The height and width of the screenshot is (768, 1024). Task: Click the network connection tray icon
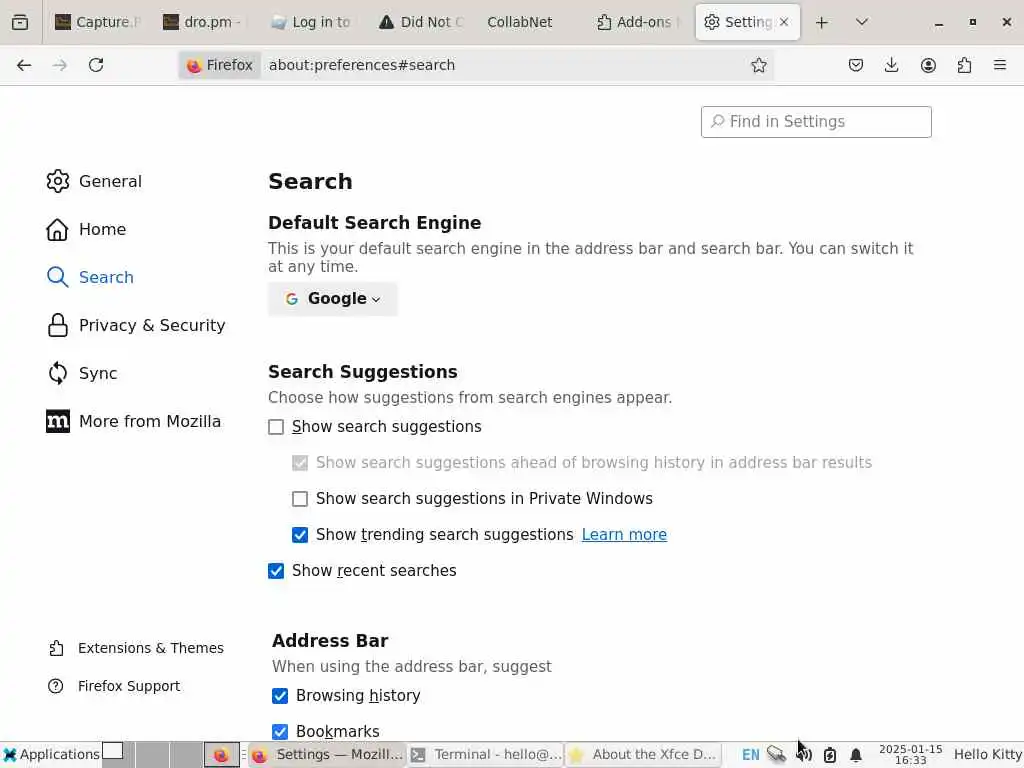tap(776, 755)
